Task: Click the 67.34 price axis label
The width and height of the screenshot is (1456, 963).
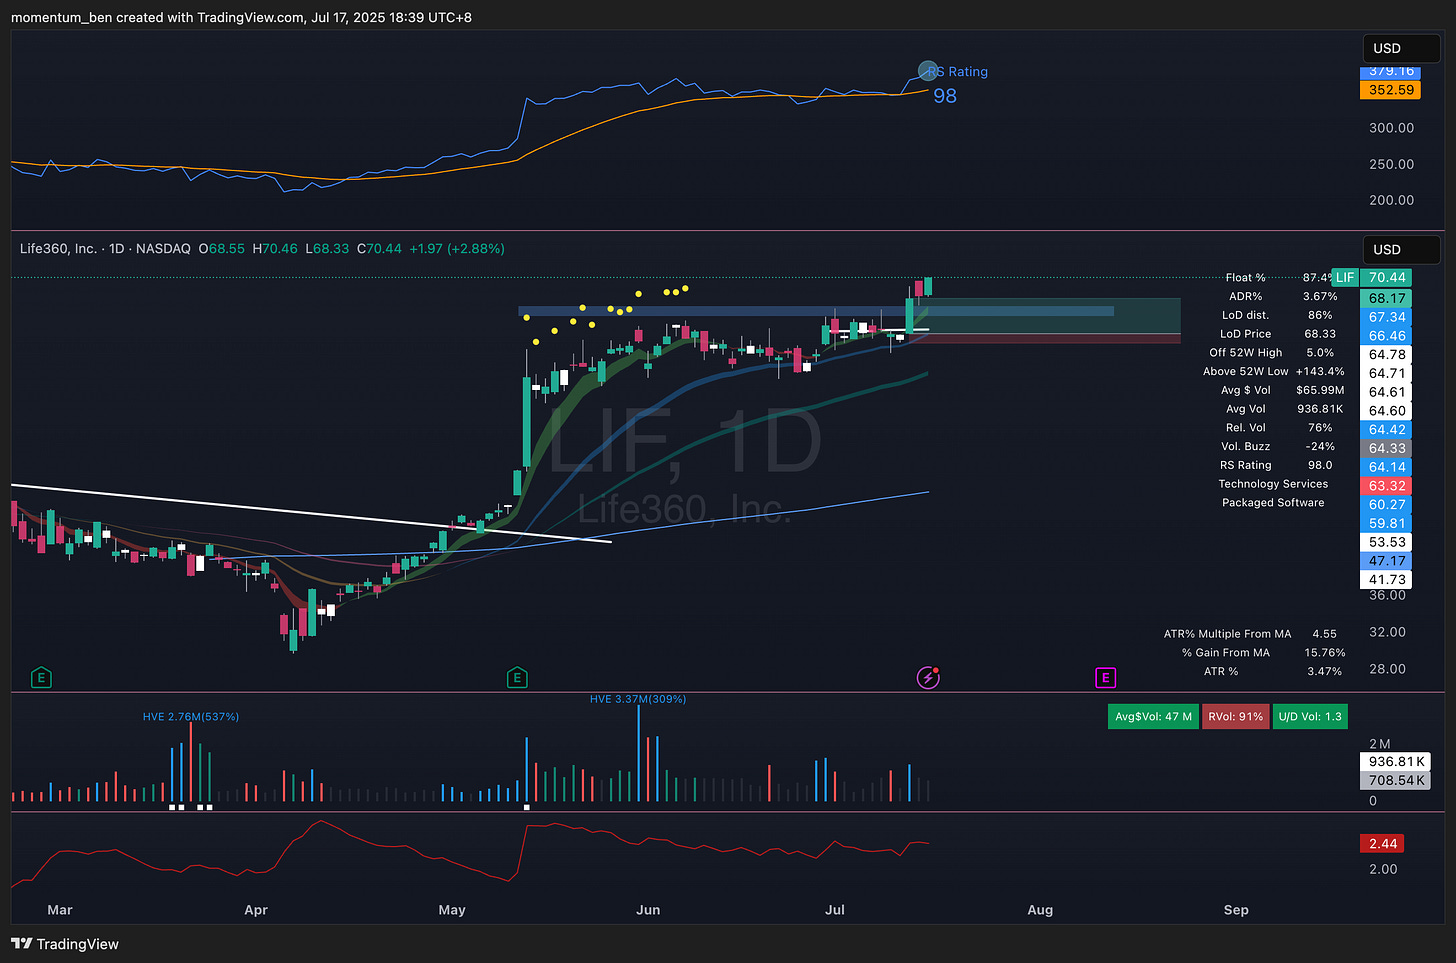Action: pyautogui.click(x=1387, y=317)
